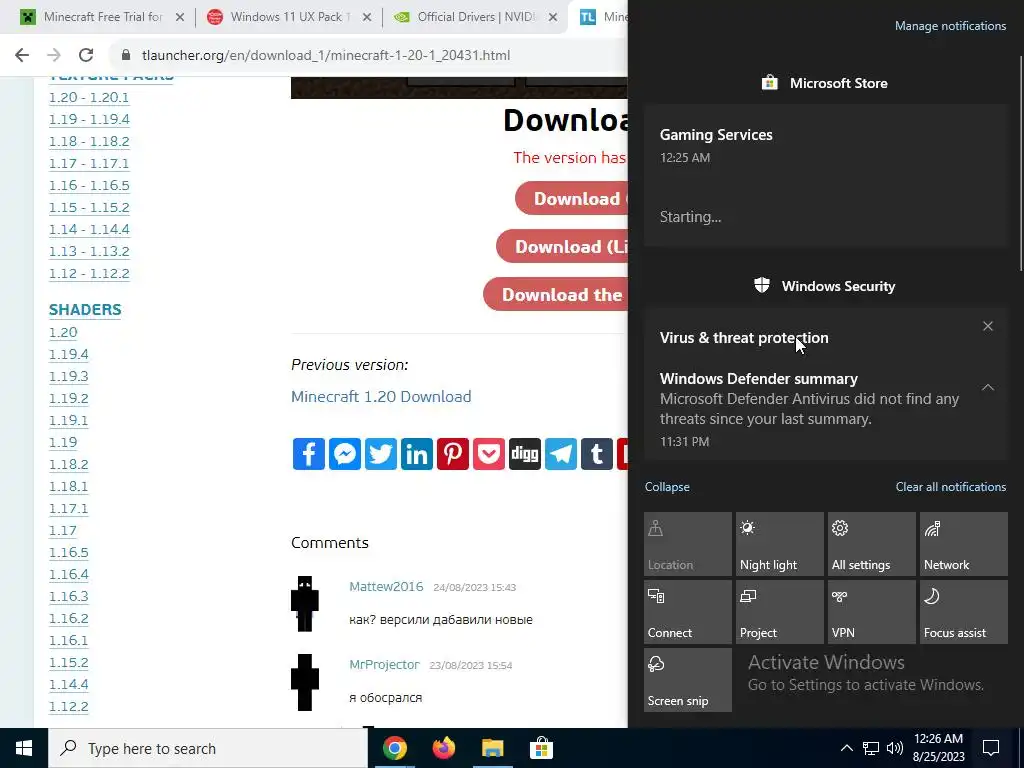Collapse the quick actions panel

(x=667, y=487)
